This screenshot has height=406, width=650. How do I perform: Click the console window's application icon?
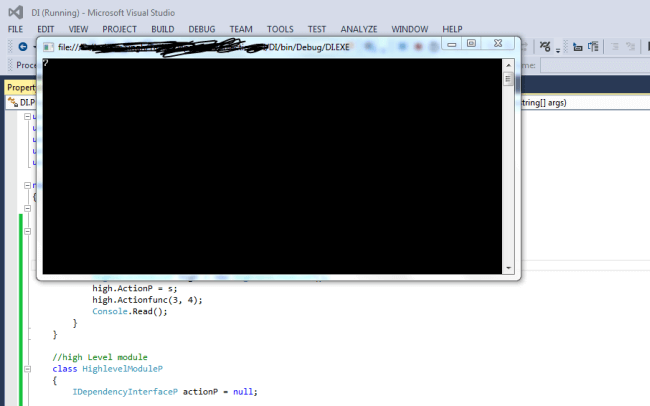tap(48, 47)
